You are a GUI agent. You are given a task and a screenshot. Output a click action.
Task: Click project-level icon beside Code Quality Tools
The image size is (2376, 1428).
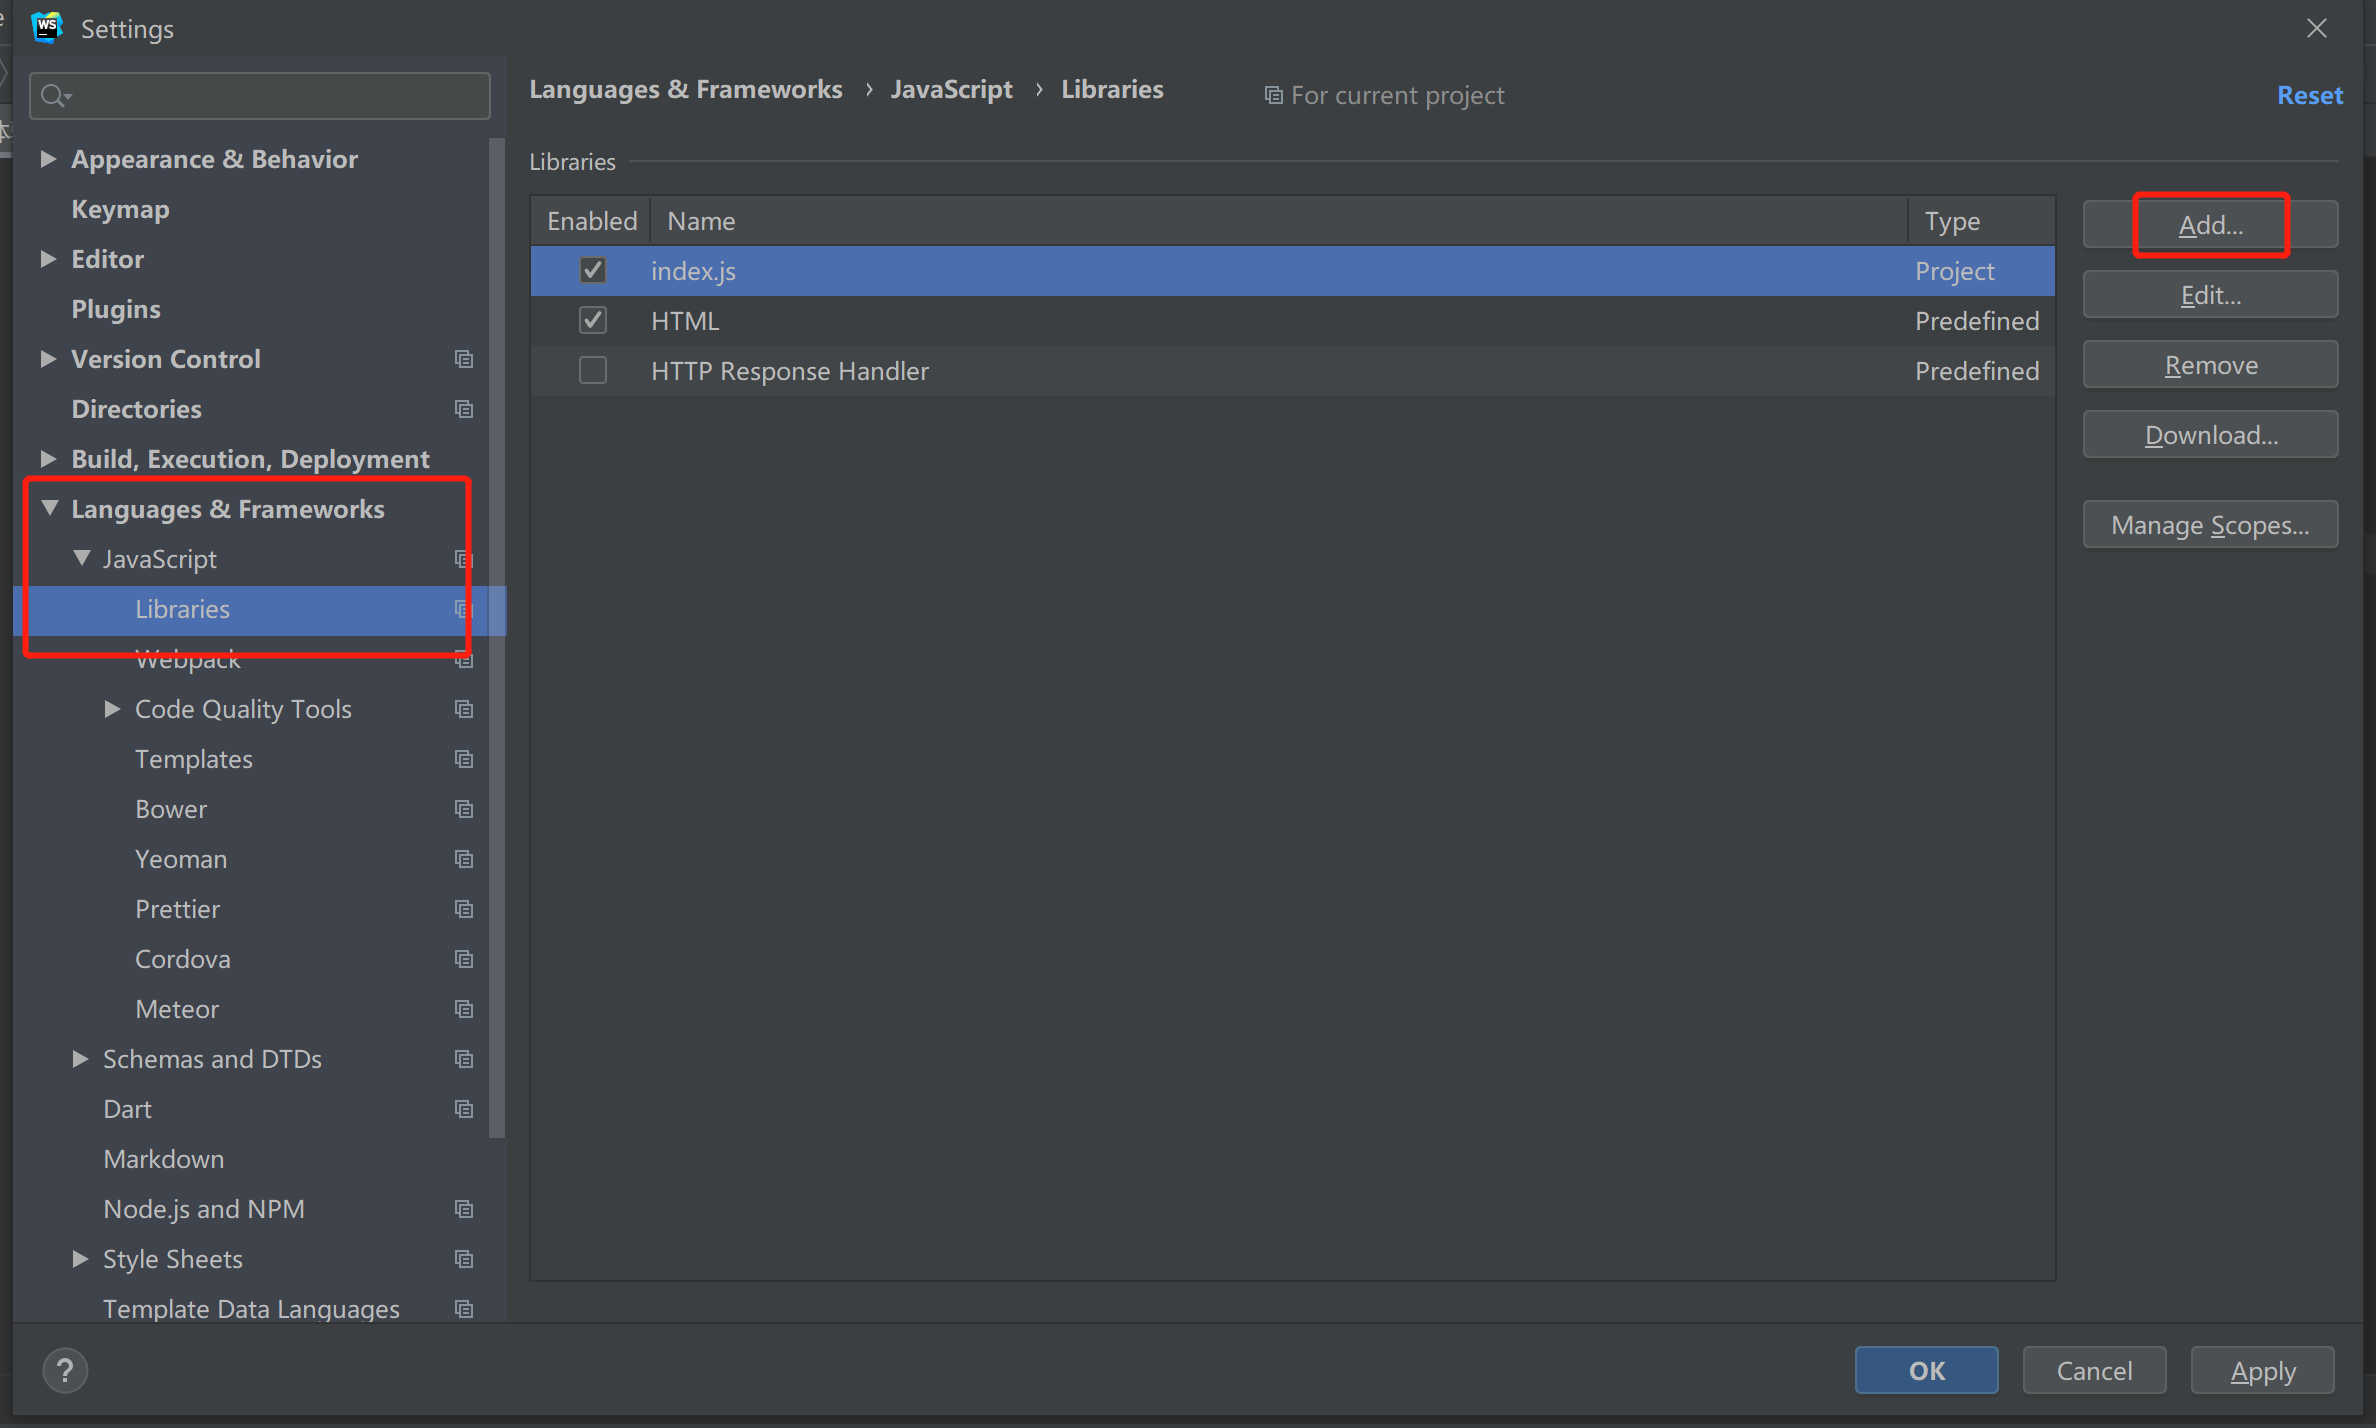pos(463,709)
